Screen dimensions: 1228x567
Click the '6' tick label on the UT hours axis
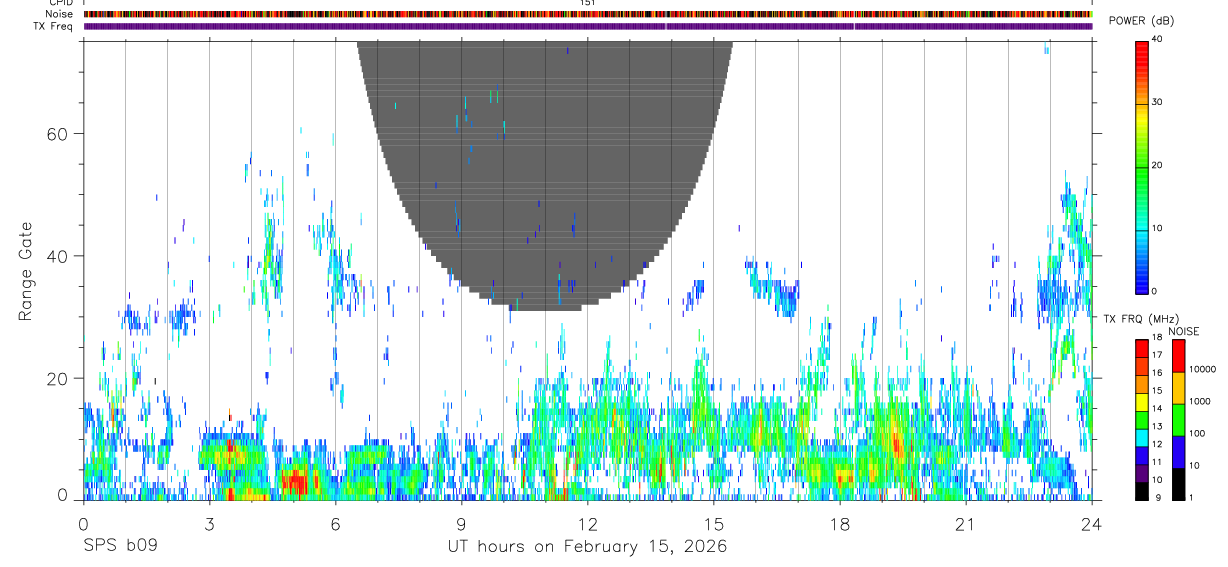[335, 523]
